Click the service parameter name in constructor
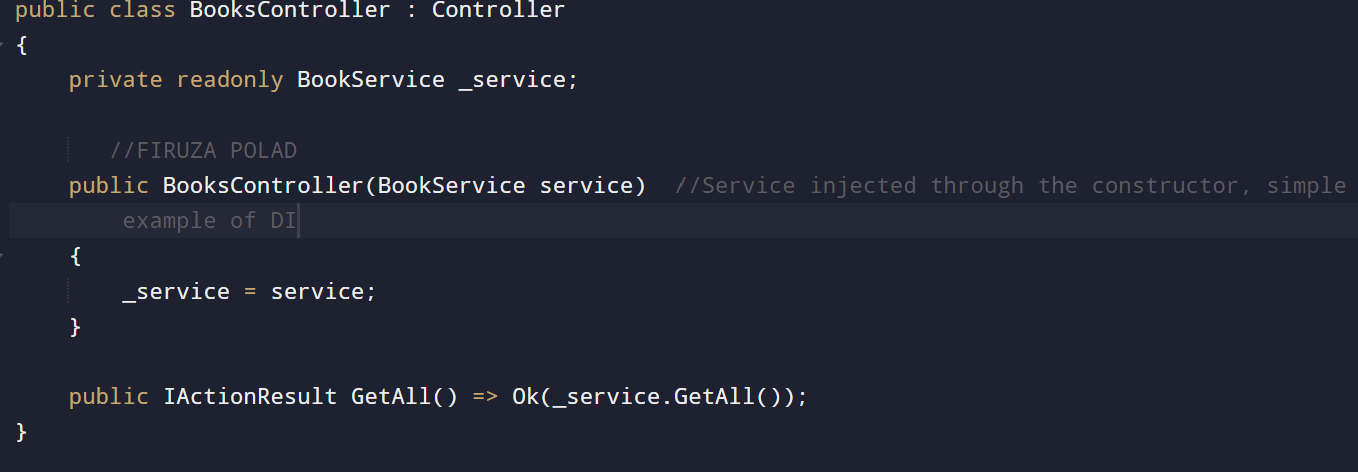 pos(586,186)
